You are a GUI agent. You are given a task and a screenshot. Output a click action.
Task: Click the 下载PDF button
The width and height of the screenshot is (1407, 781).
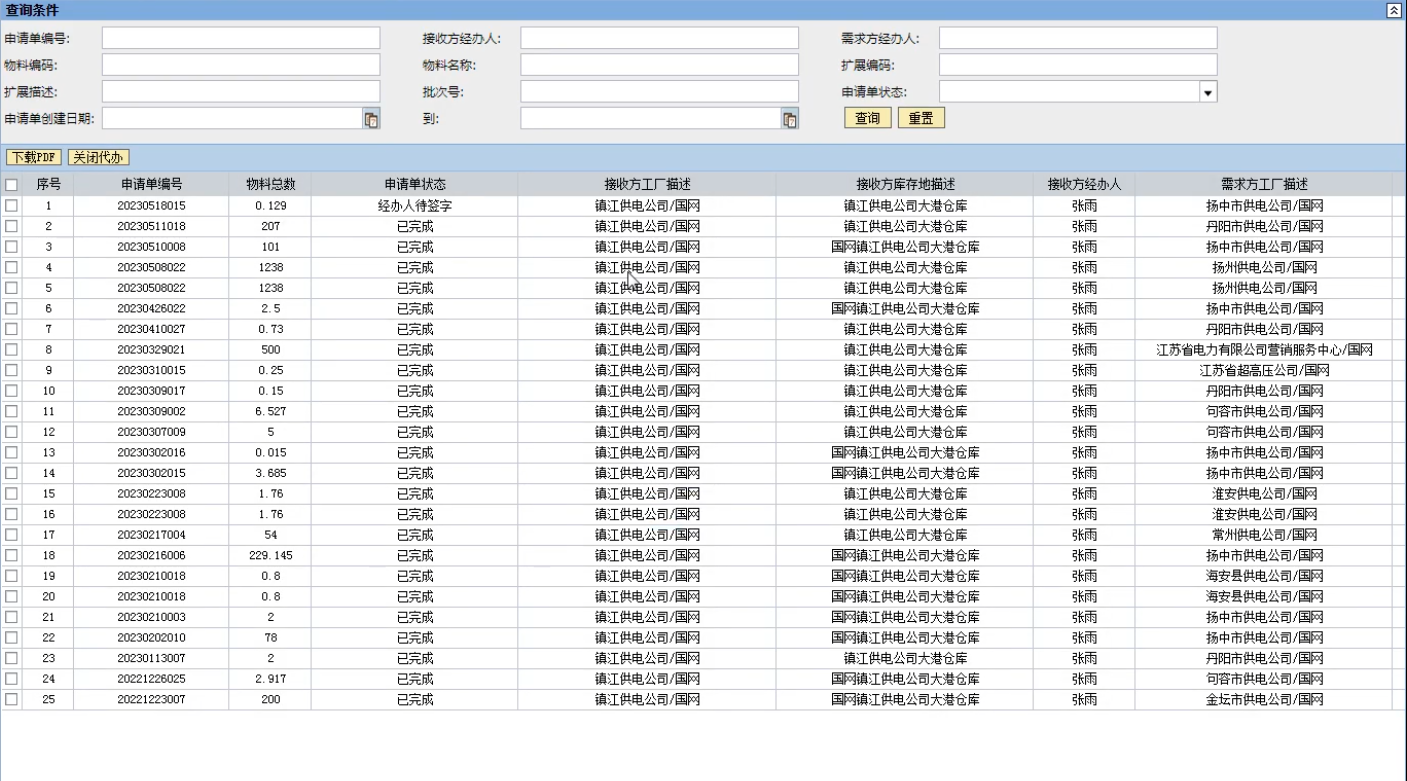click(34, 157)
